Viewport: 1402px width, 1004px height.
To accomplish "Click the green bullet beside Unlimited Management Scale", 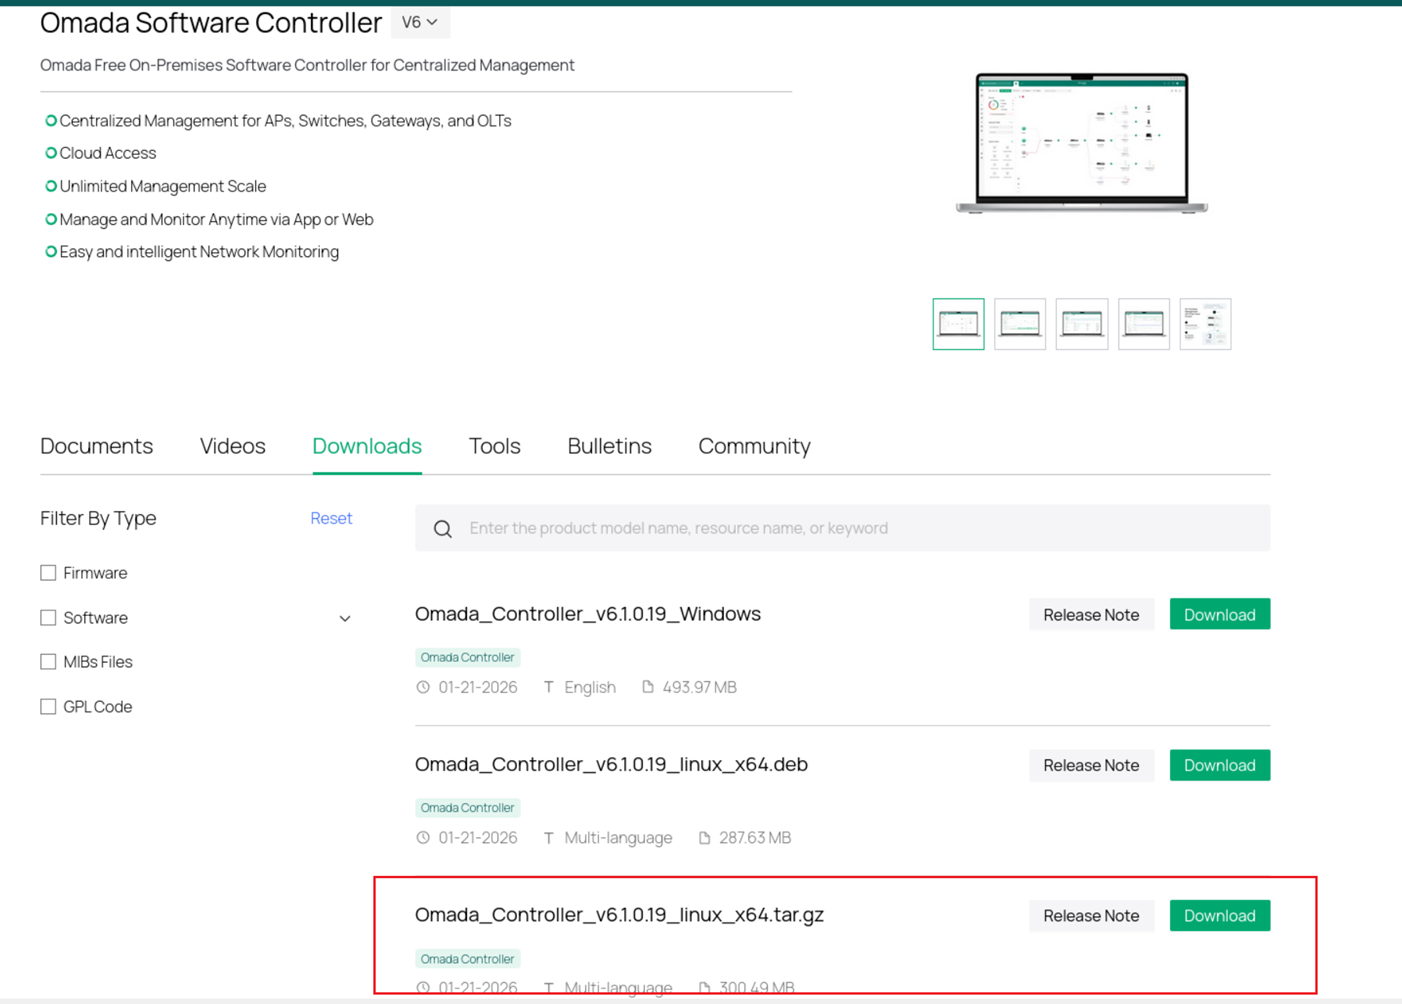I will [50, 186].
